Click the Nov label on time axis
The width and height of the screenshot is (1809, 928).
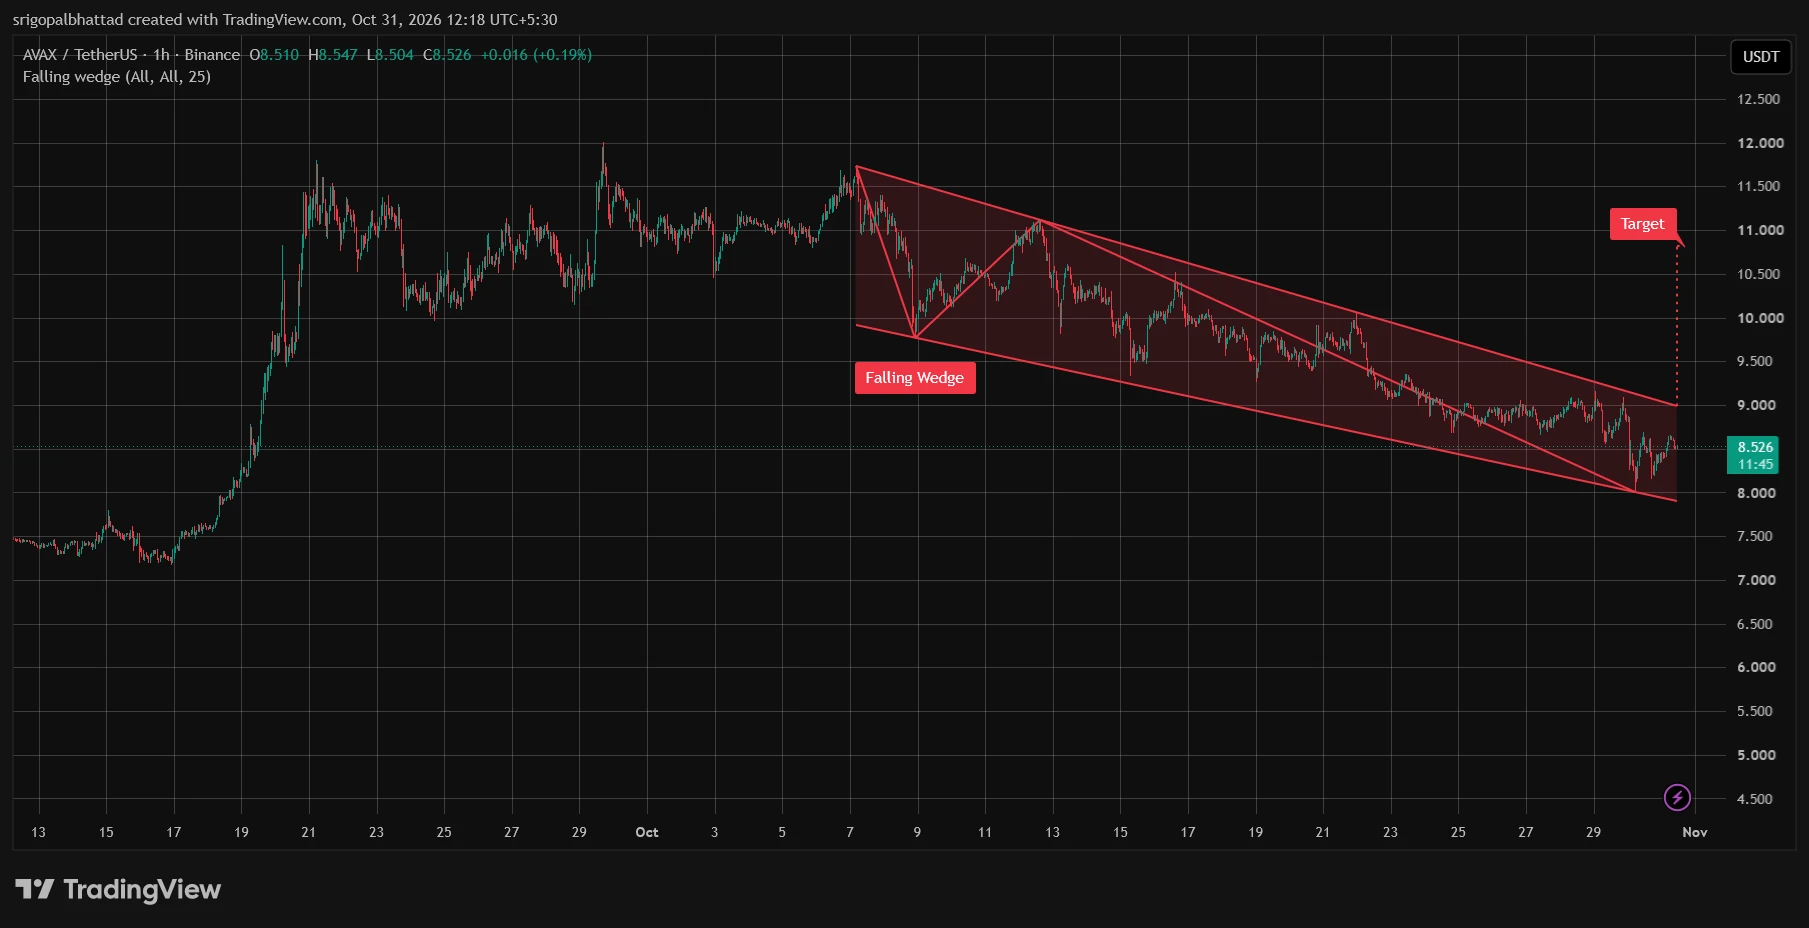coord(1695,832)
